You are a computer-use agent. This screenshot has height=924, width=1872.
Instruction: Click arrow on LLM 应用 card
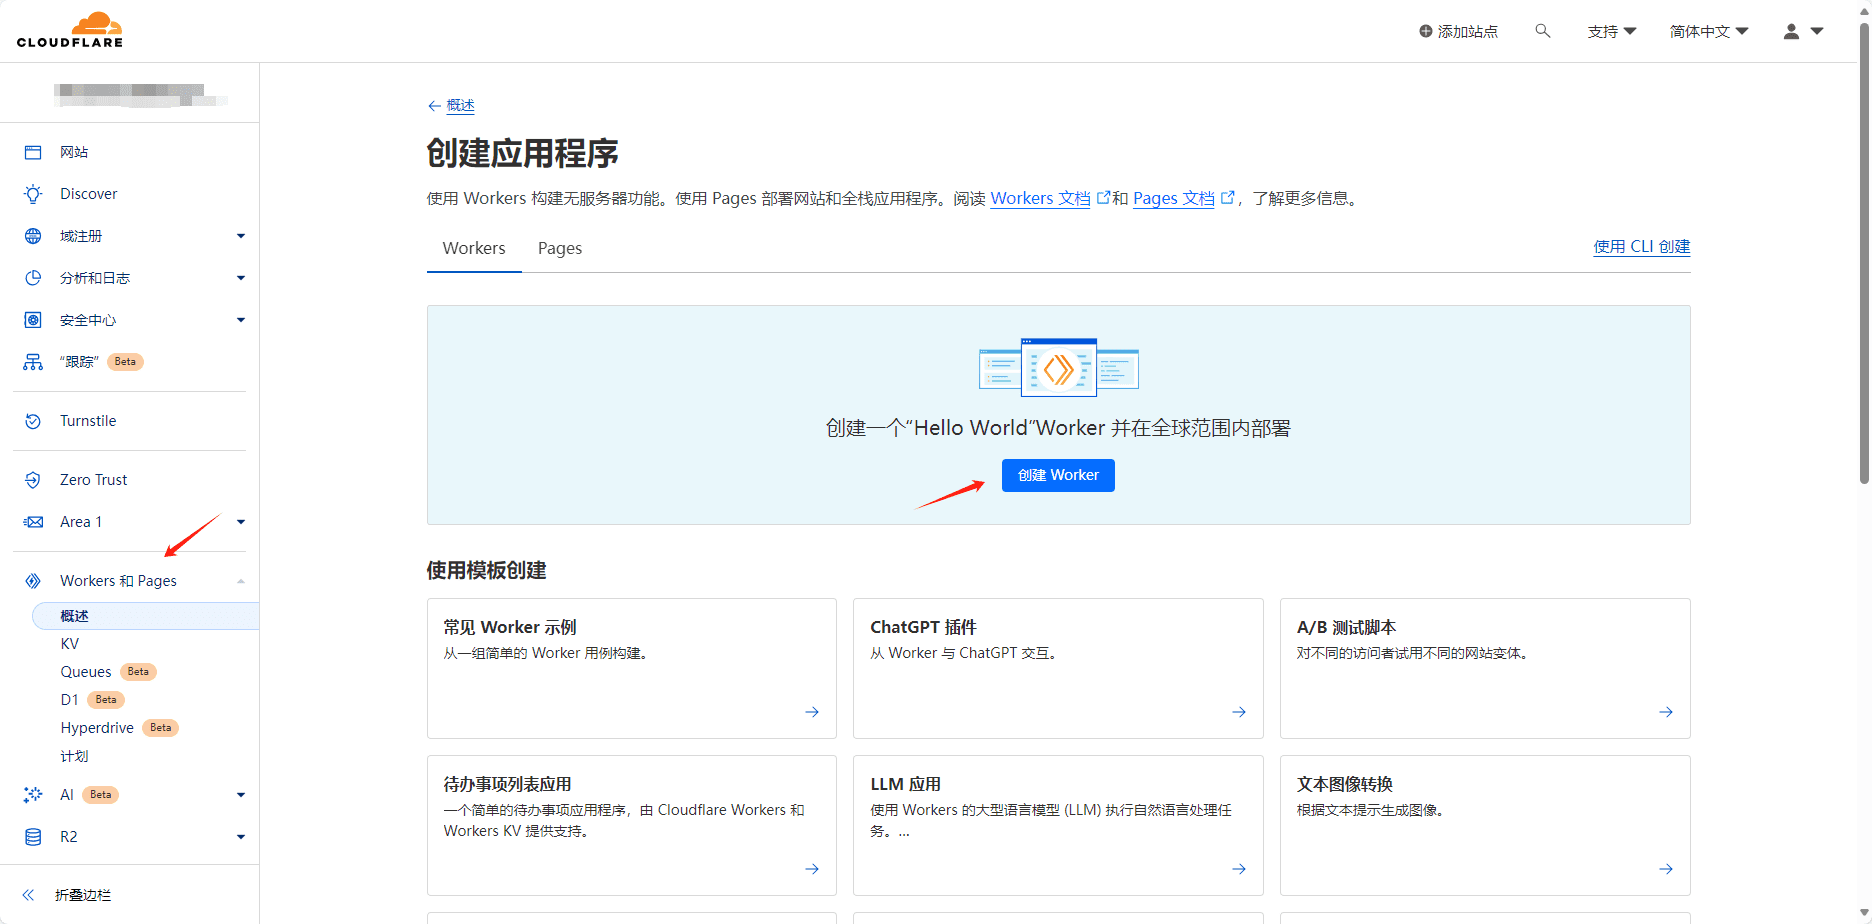1239,869
